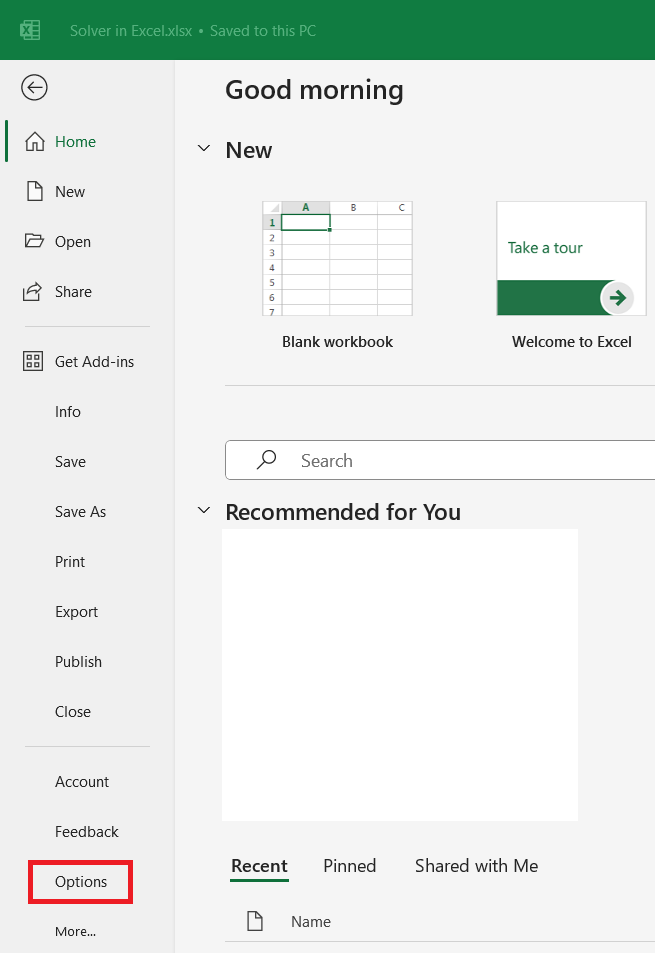Sort by the Name column header
Screen dimensions: 655x953
(x=310, y=921)
